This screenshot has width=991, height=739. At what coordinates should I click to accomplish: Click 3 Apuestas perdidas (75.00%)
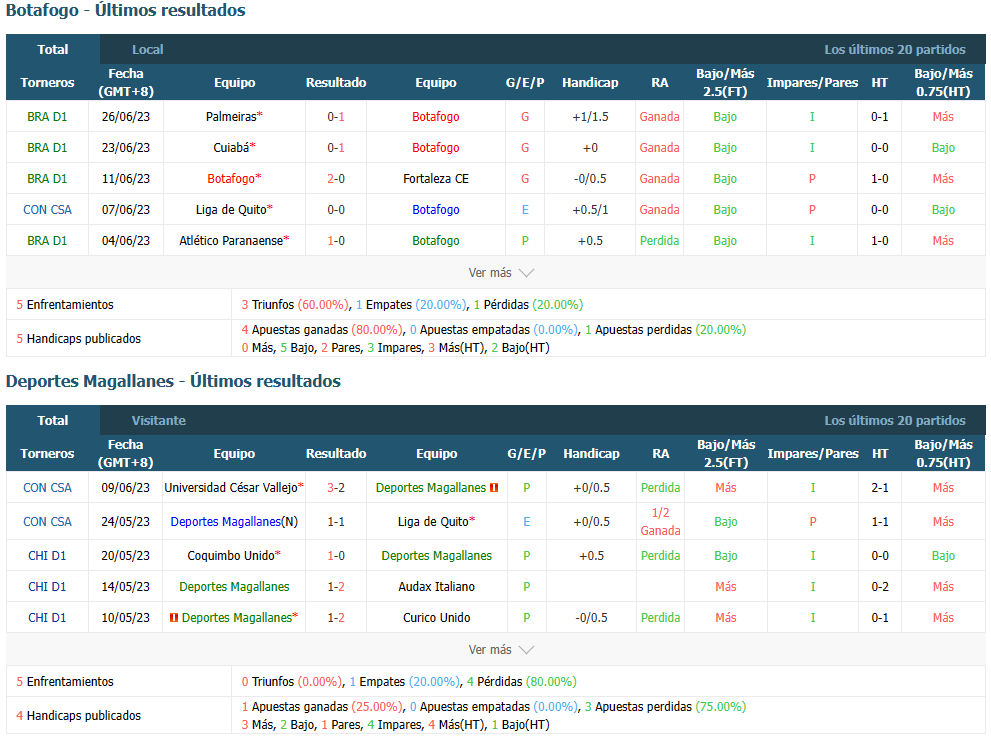point(666,706)
